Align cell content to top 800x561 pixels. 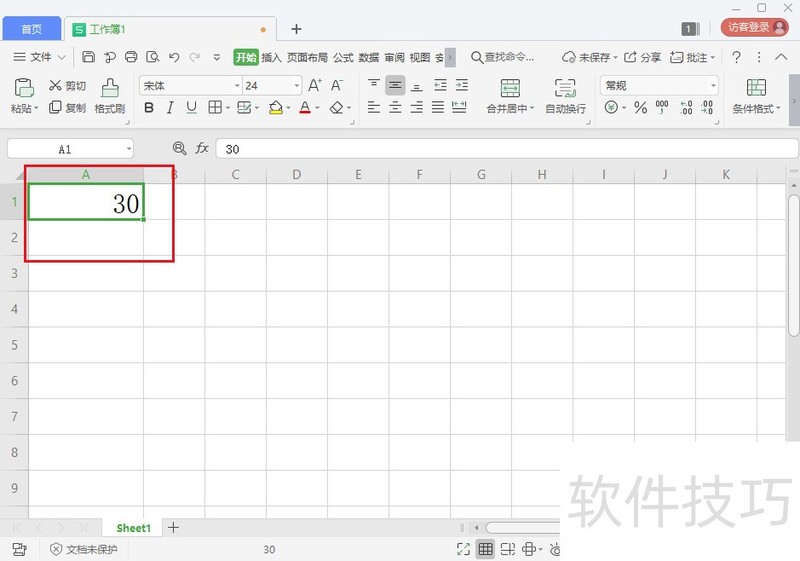(x=374, y=84)
